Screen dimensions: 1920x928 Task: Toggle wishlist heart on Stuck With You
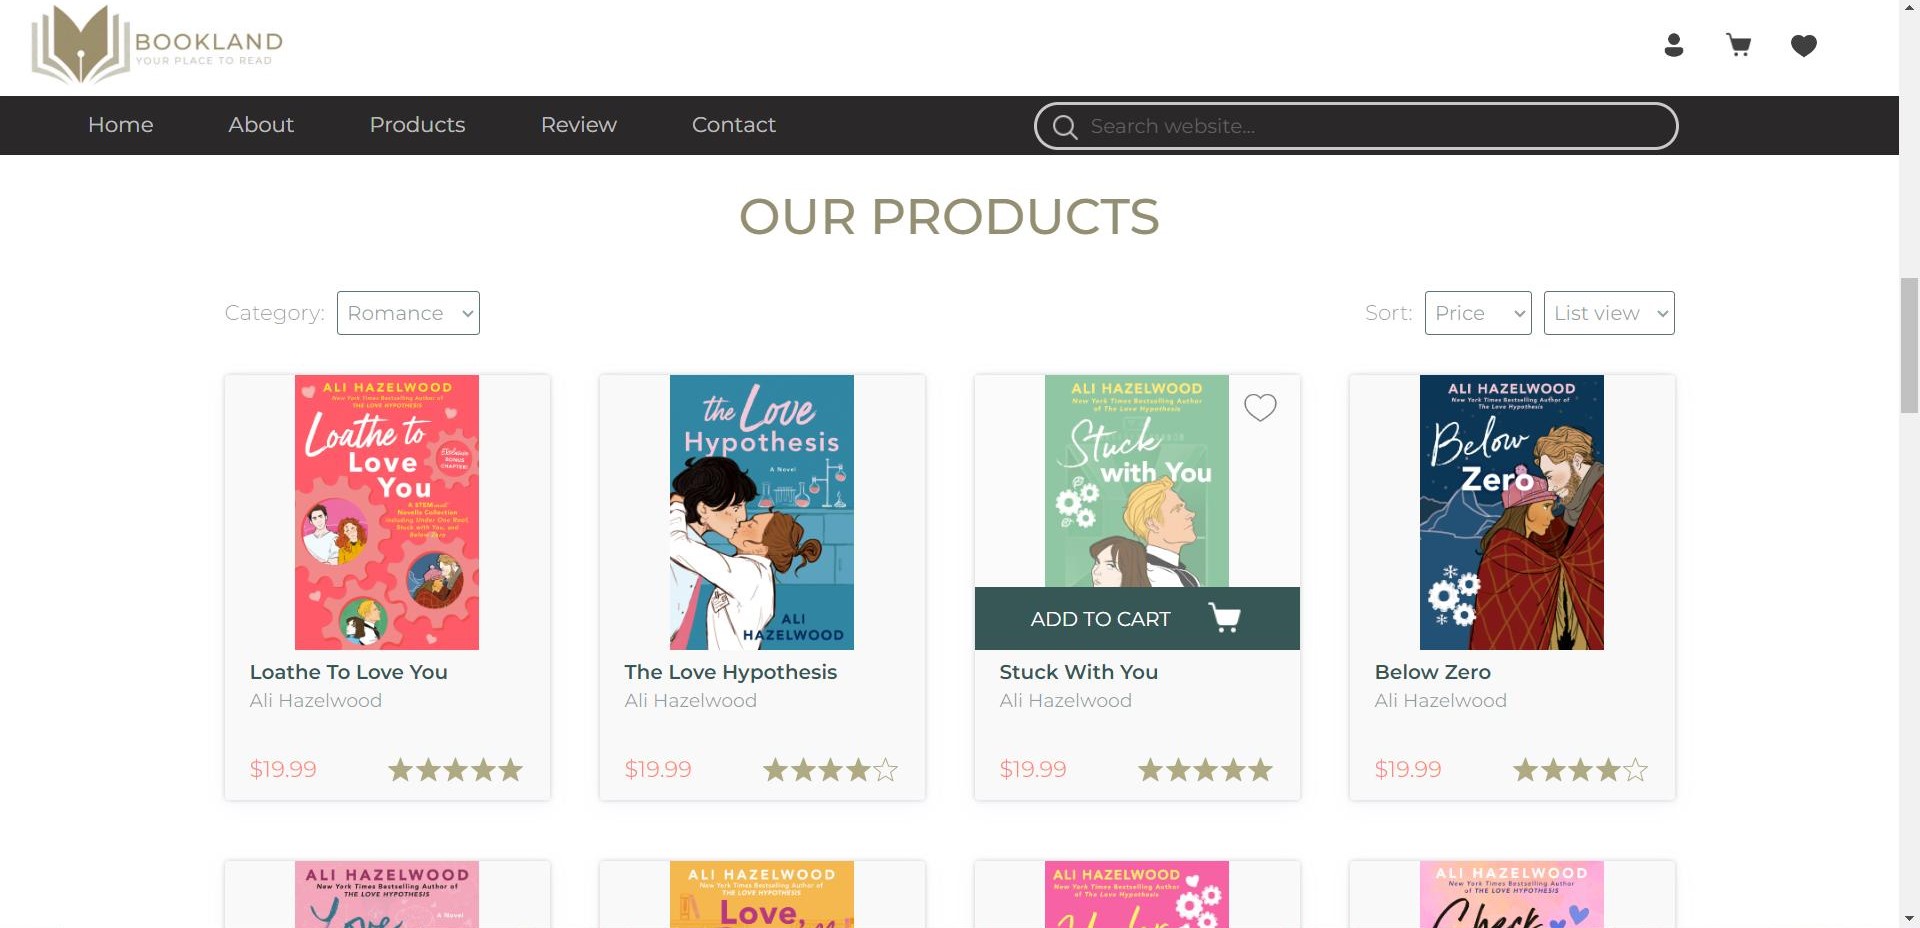point(1260,407)
